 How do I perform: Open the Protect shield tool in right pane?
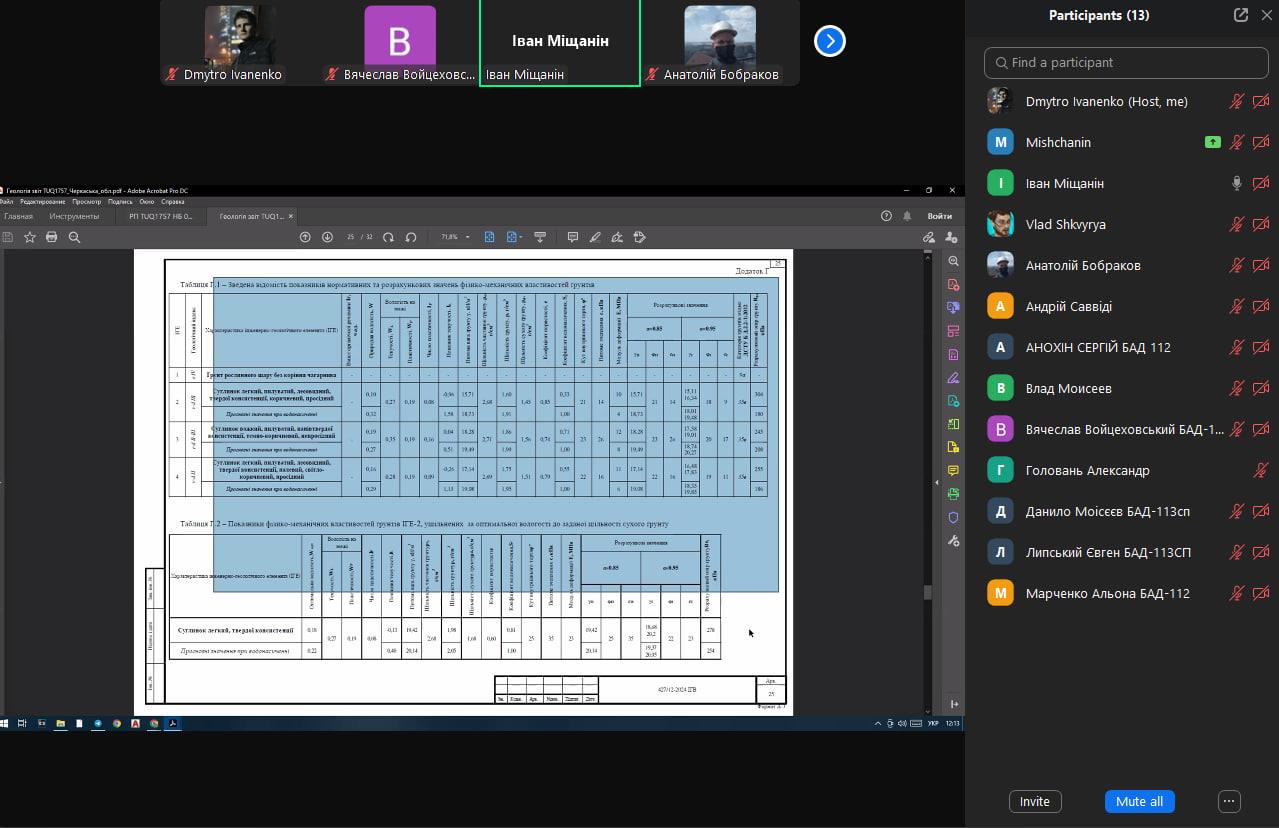click(953, 517)
